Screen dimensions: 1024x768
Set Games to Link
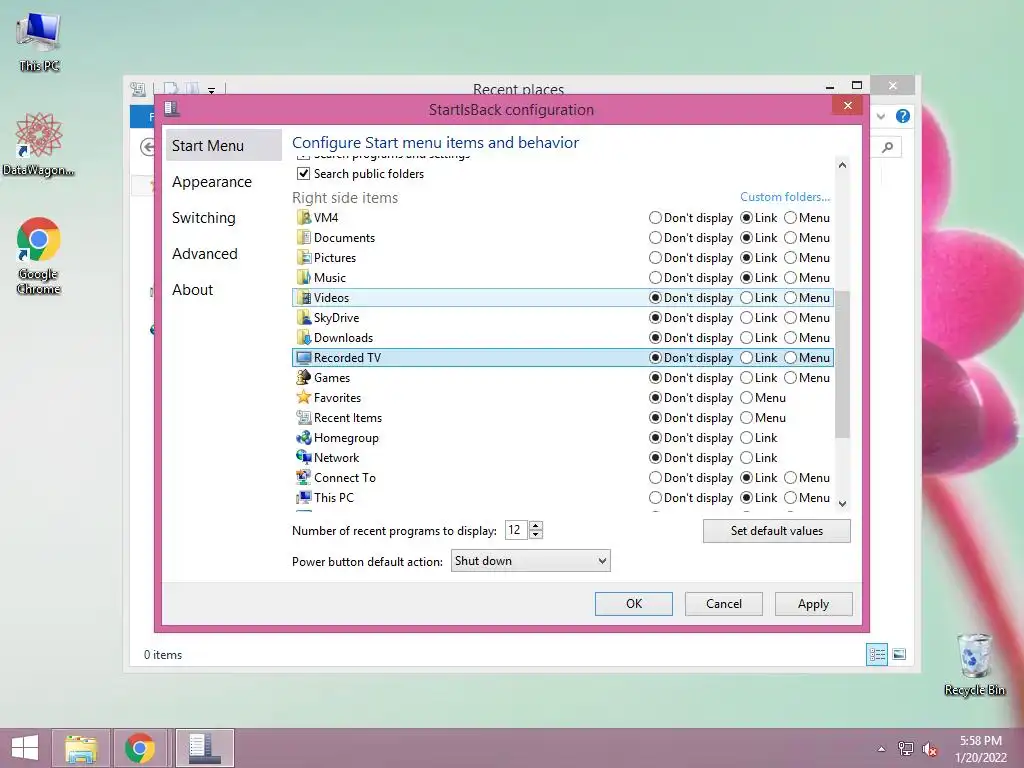click(746, 377)
